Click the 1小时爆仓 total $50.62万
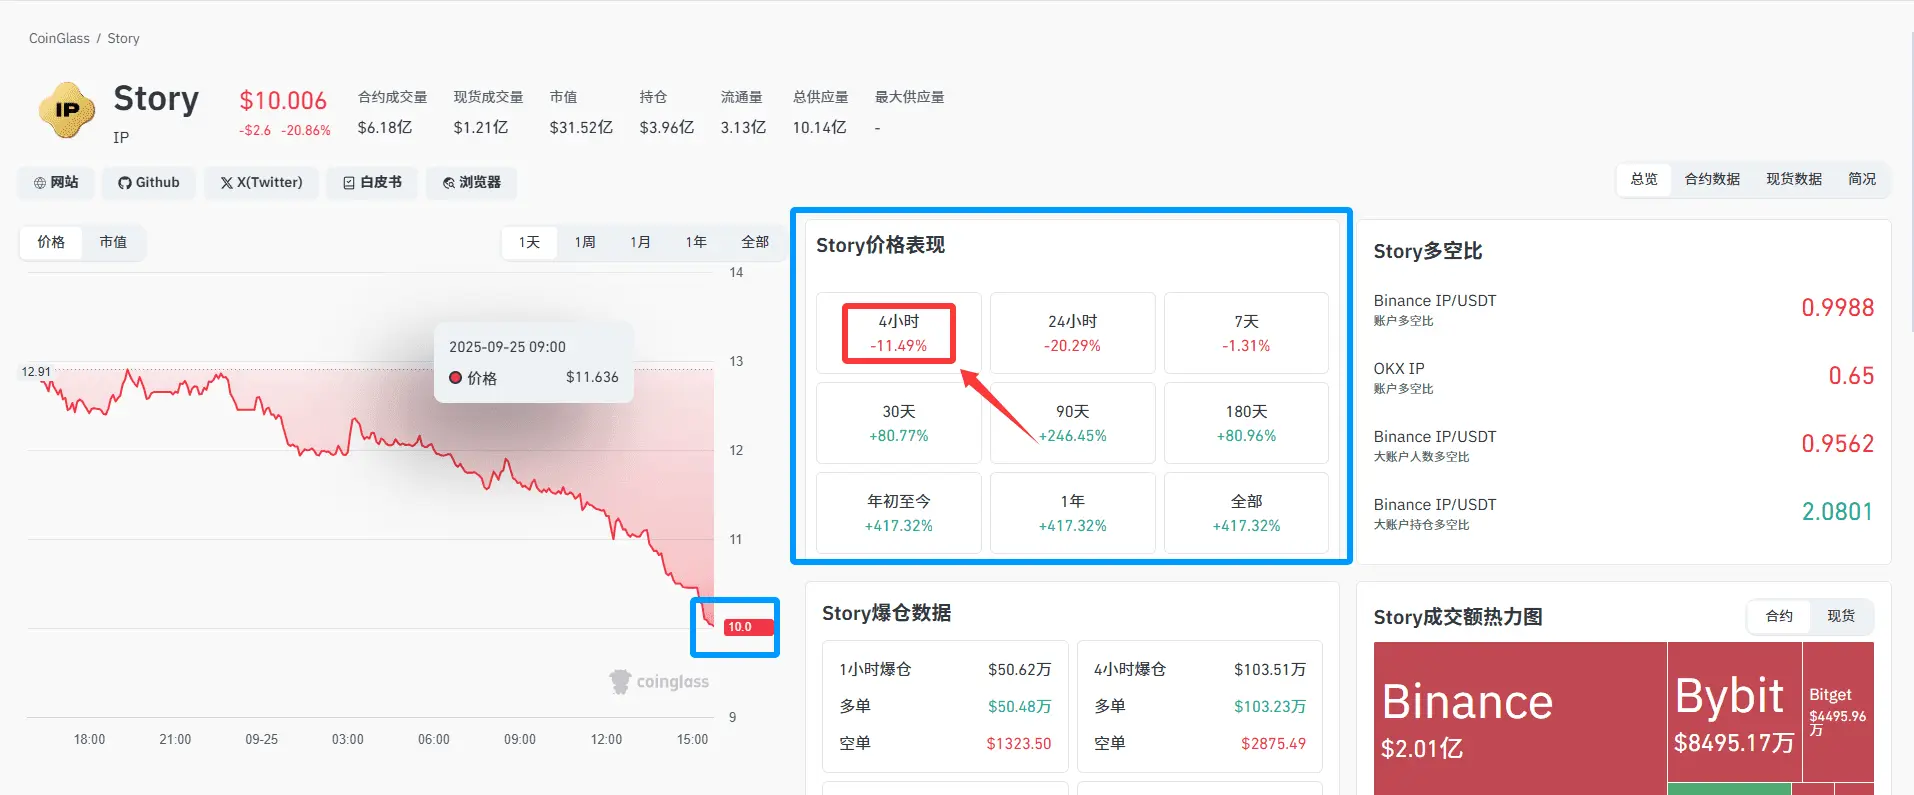Viewport: 1914px width, 795px height. point(1019,669)
